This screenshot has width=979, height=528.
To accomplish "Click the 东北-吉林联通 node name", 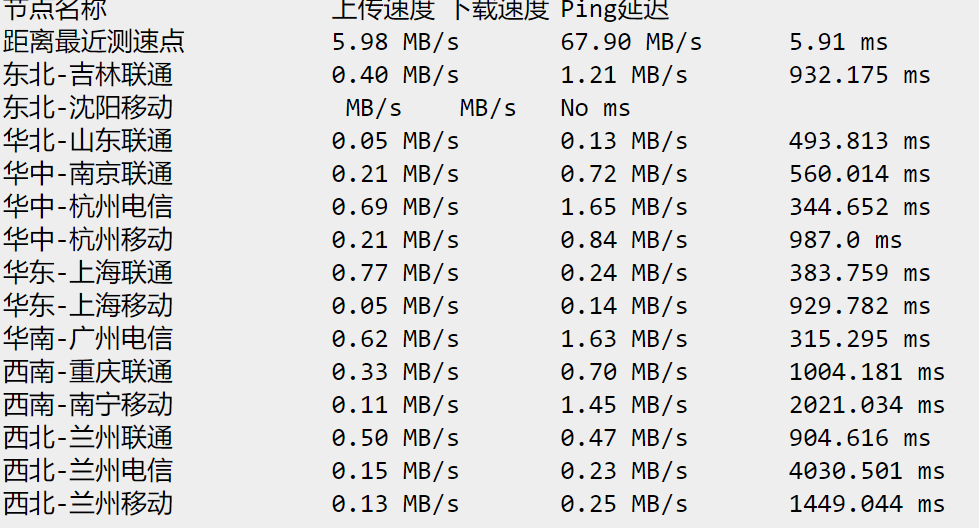I will tap(87, 75).
